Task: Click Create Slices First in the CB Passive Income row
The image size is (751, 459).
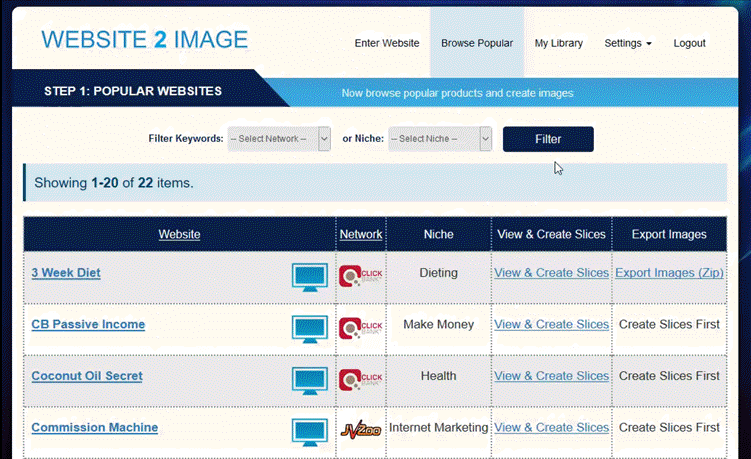Action: pyautogui.click(x=669, y=324)
